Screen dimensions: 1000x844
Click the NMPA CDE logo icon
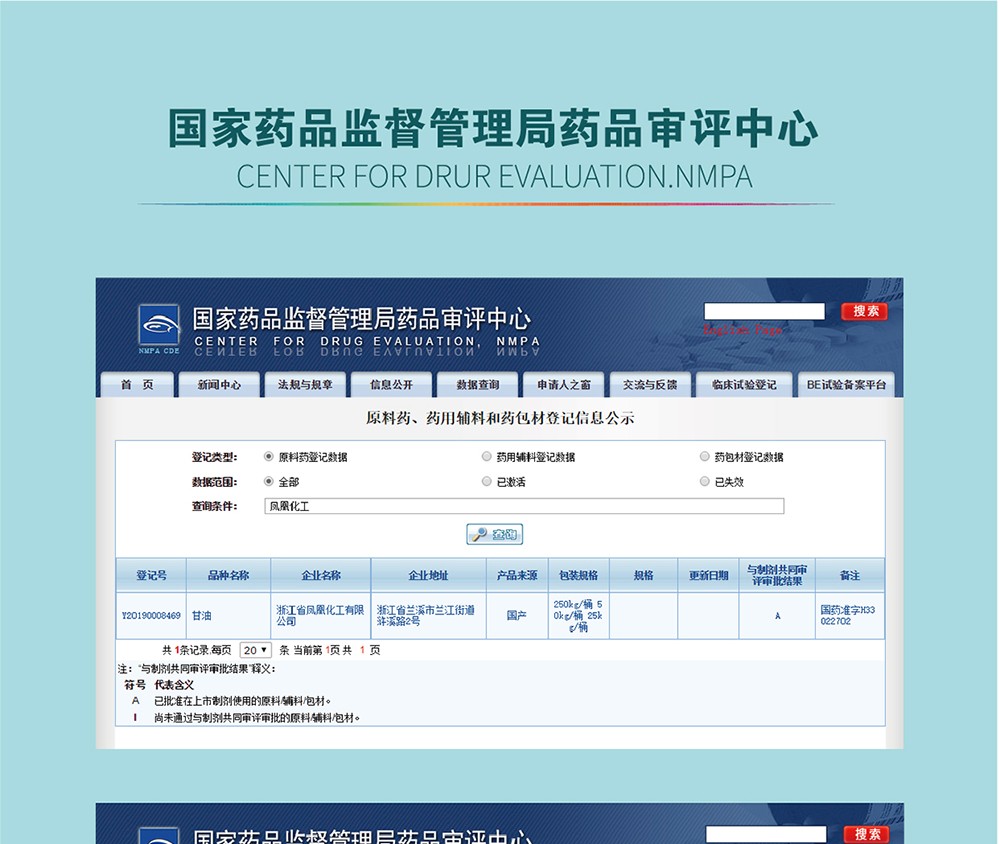click(158, 326)
